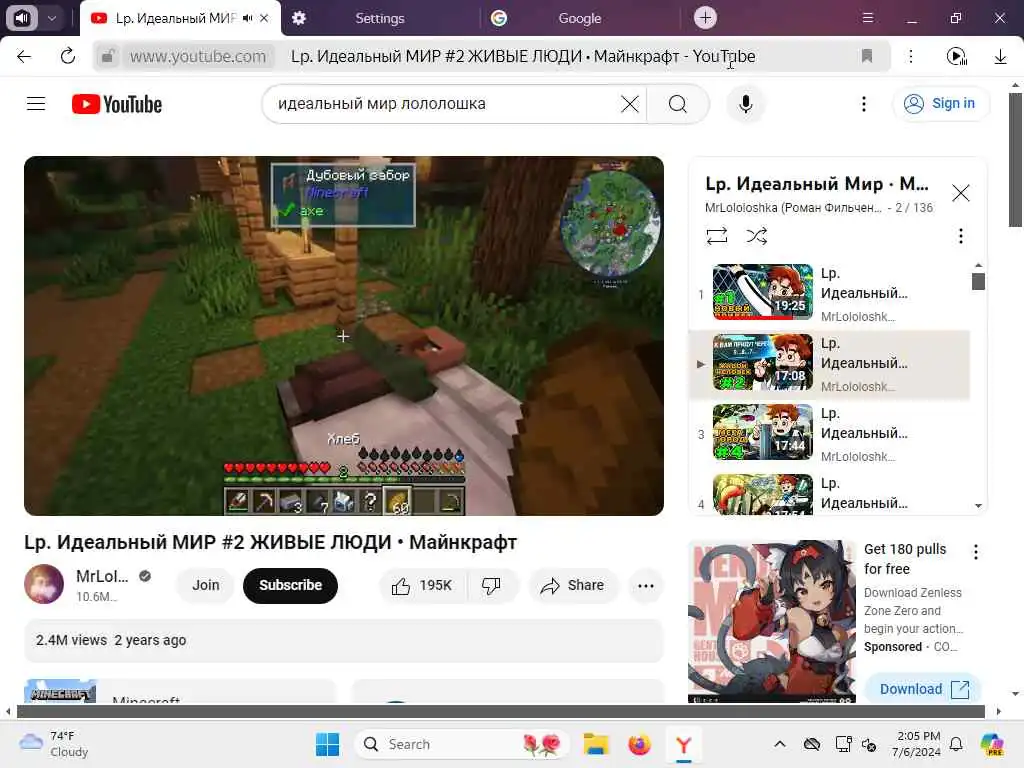Select currently playing 17:08 playlist video

coord(829,364)
